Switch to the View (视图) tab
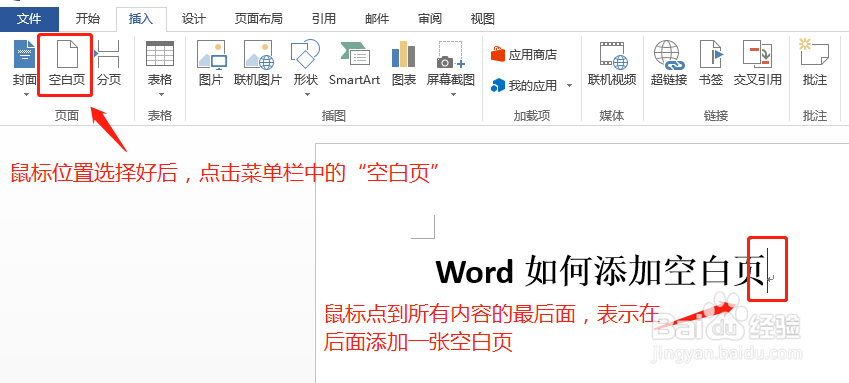This screenshot has height=383, width=849. pyautogui.click(x=482, y=20)
